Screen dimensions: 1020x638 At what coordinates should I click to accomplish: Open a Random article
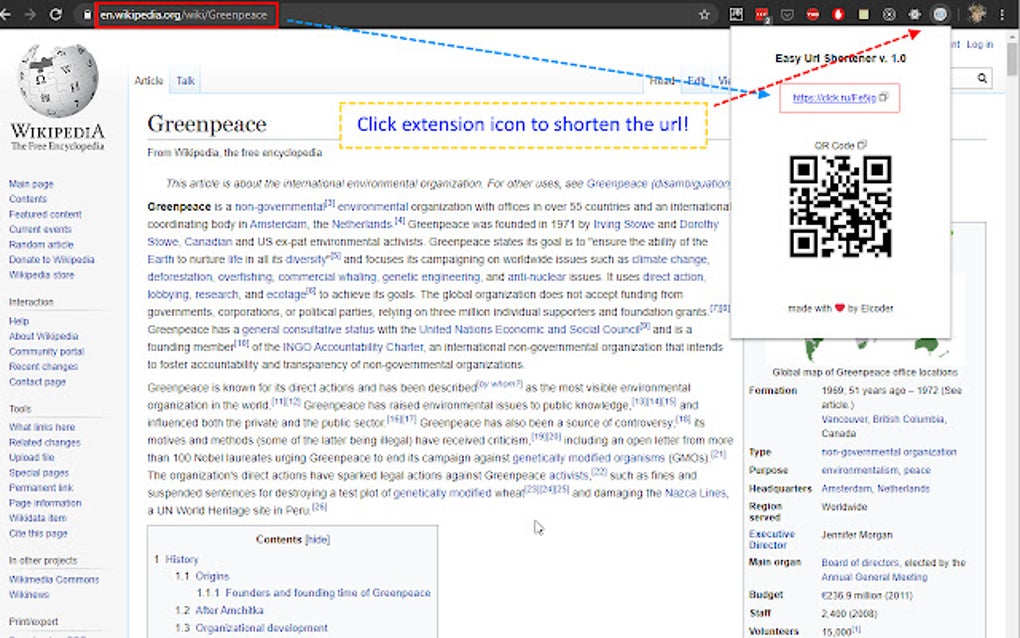coord(41,244)
